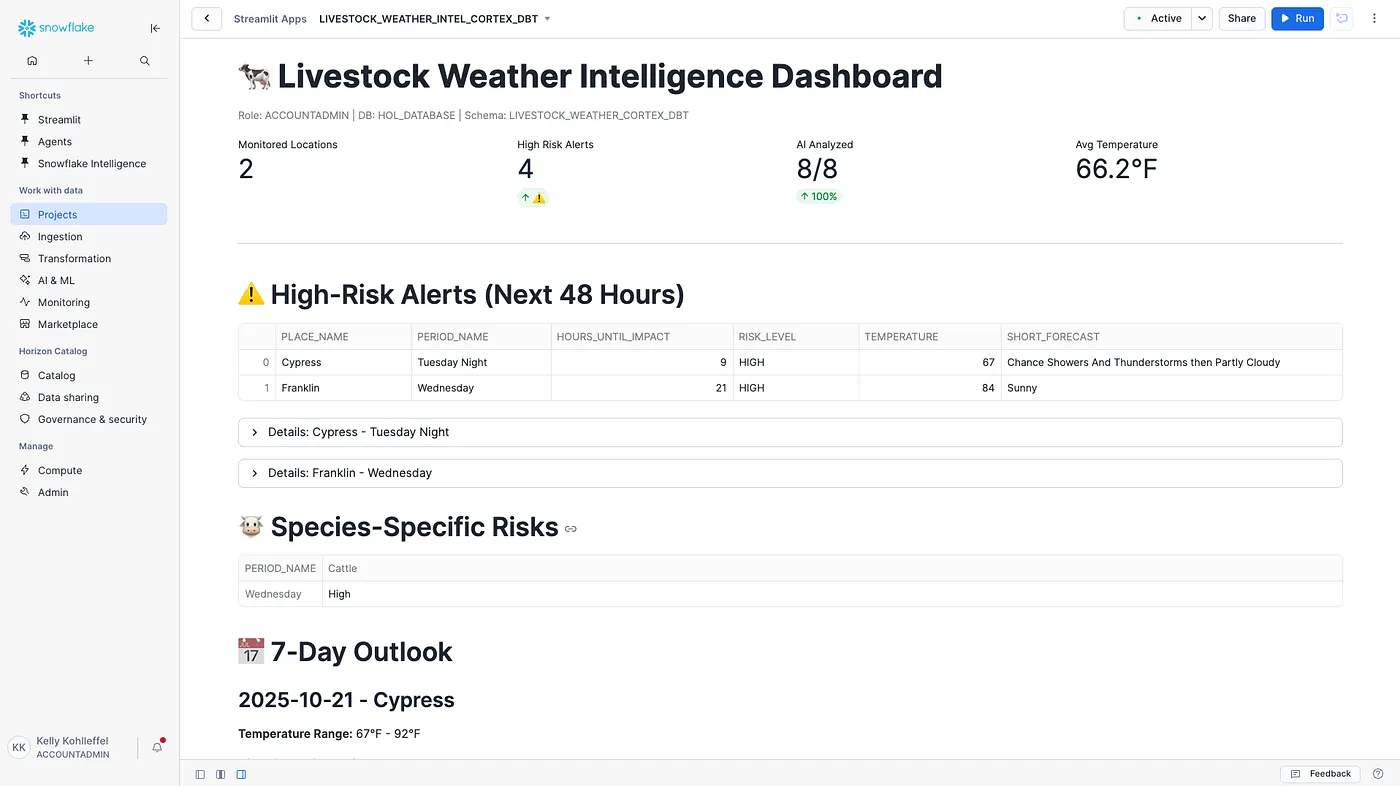Click the Tuesday Night cell
The width and height of the screenshot is (1400, 786).
(x=481, y=362)
